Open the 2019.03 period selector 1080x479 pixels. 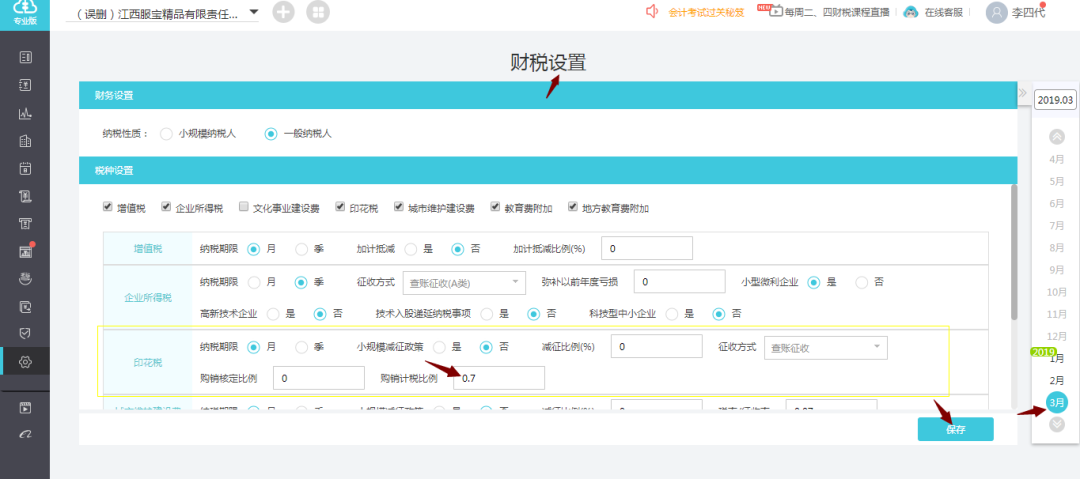click(1056, 99)
